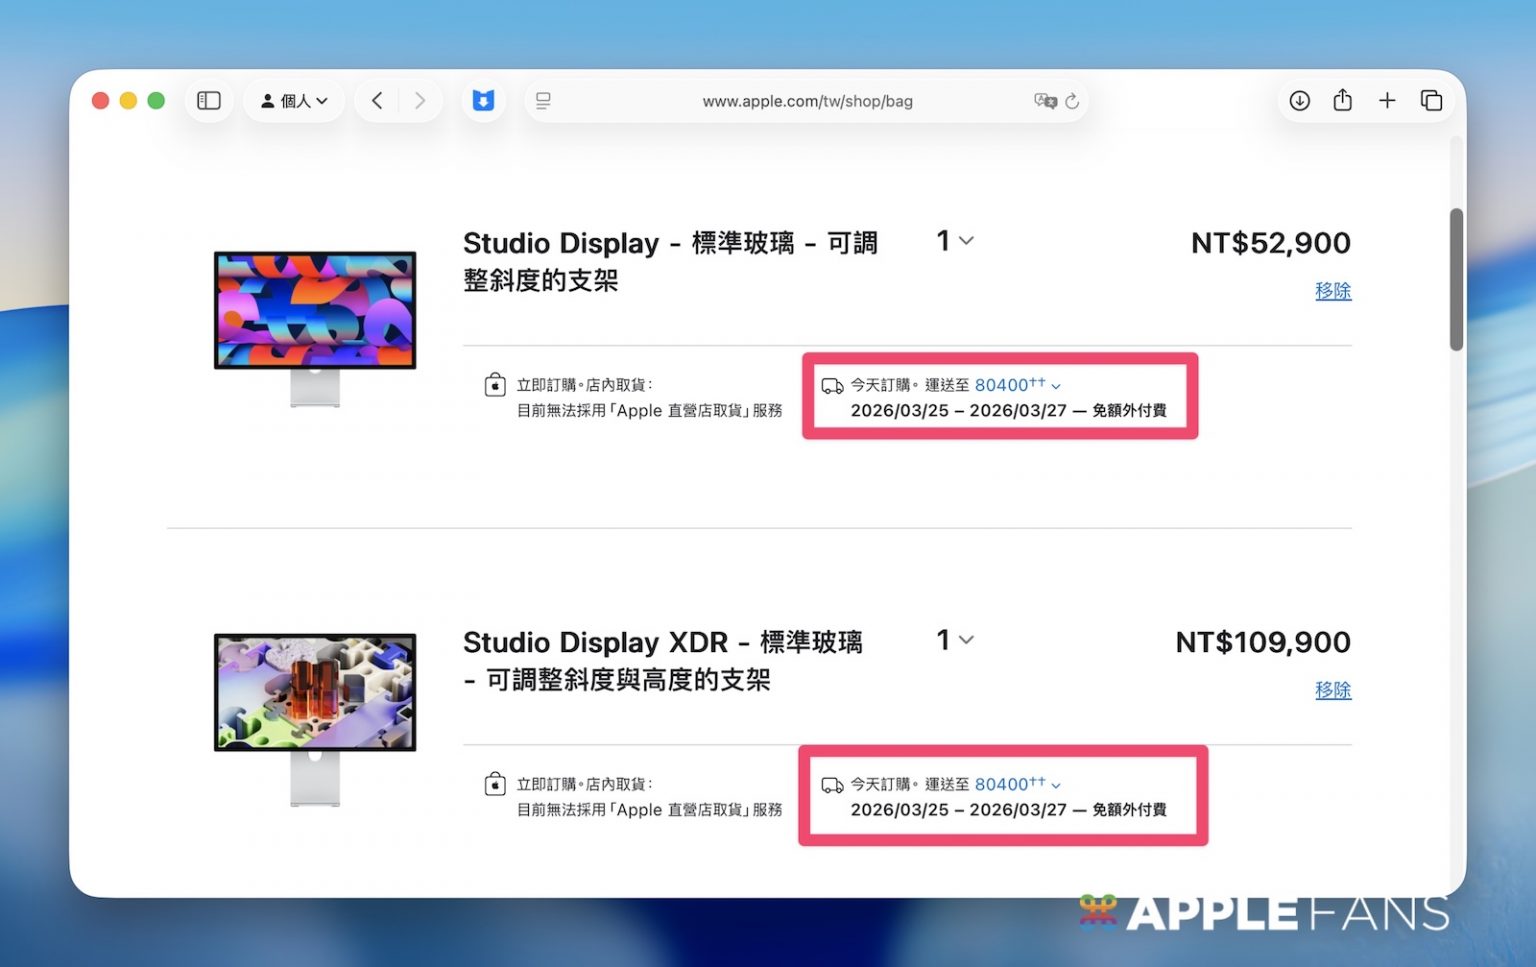The height and width of the screenshot is (967, 1536).
Task: Remove Studio Display from the bag
Action: tap(1332, 291)
